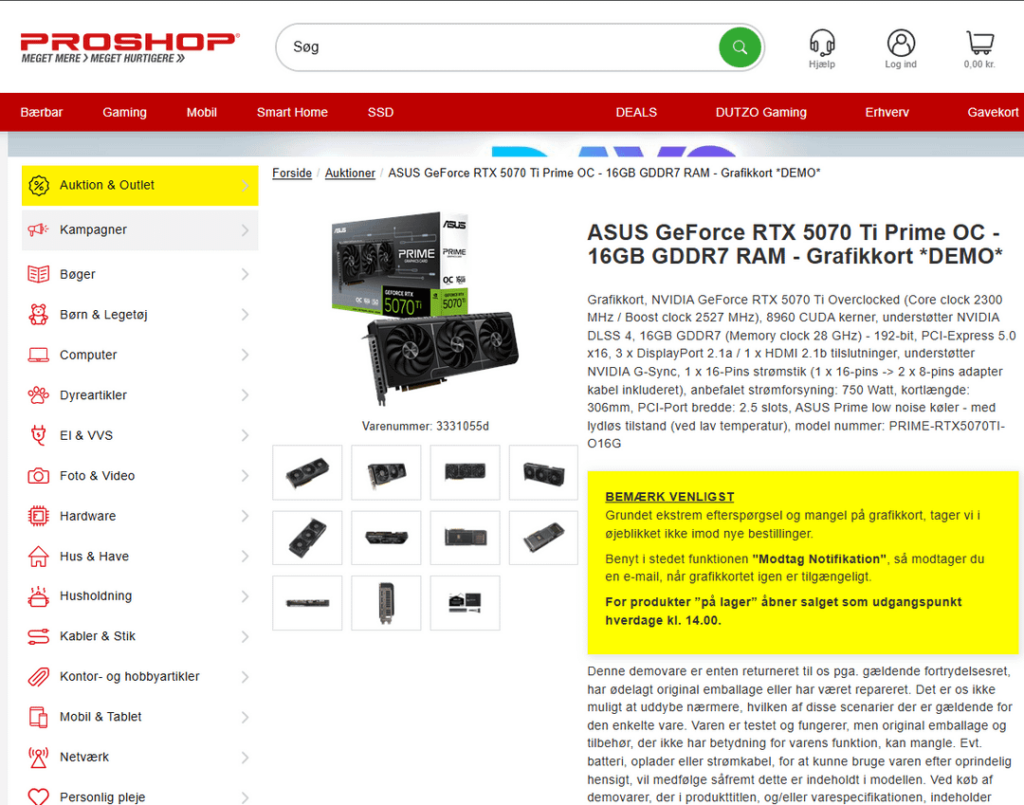Expand the Hardware category chevron
Image resolution: width=1024 pixels, height=805 pixels.
pyautogui.click(x=245, y=516)
